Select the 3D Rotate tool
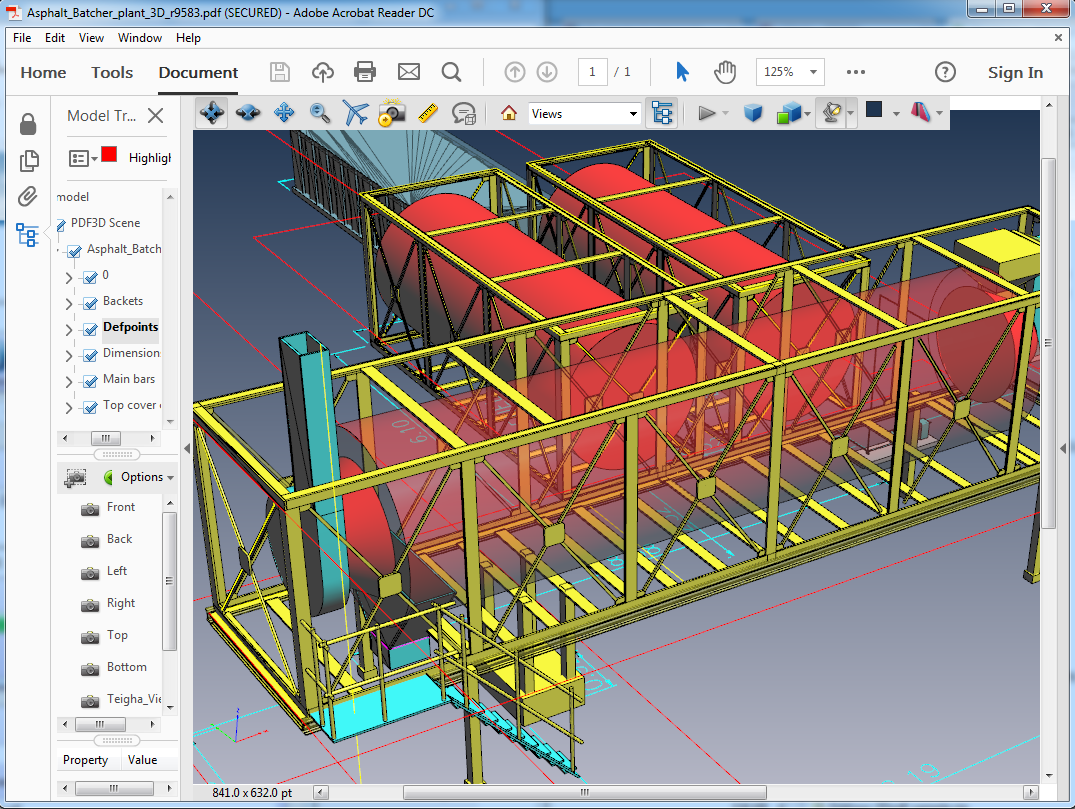1075x809 pixels. 212,113
